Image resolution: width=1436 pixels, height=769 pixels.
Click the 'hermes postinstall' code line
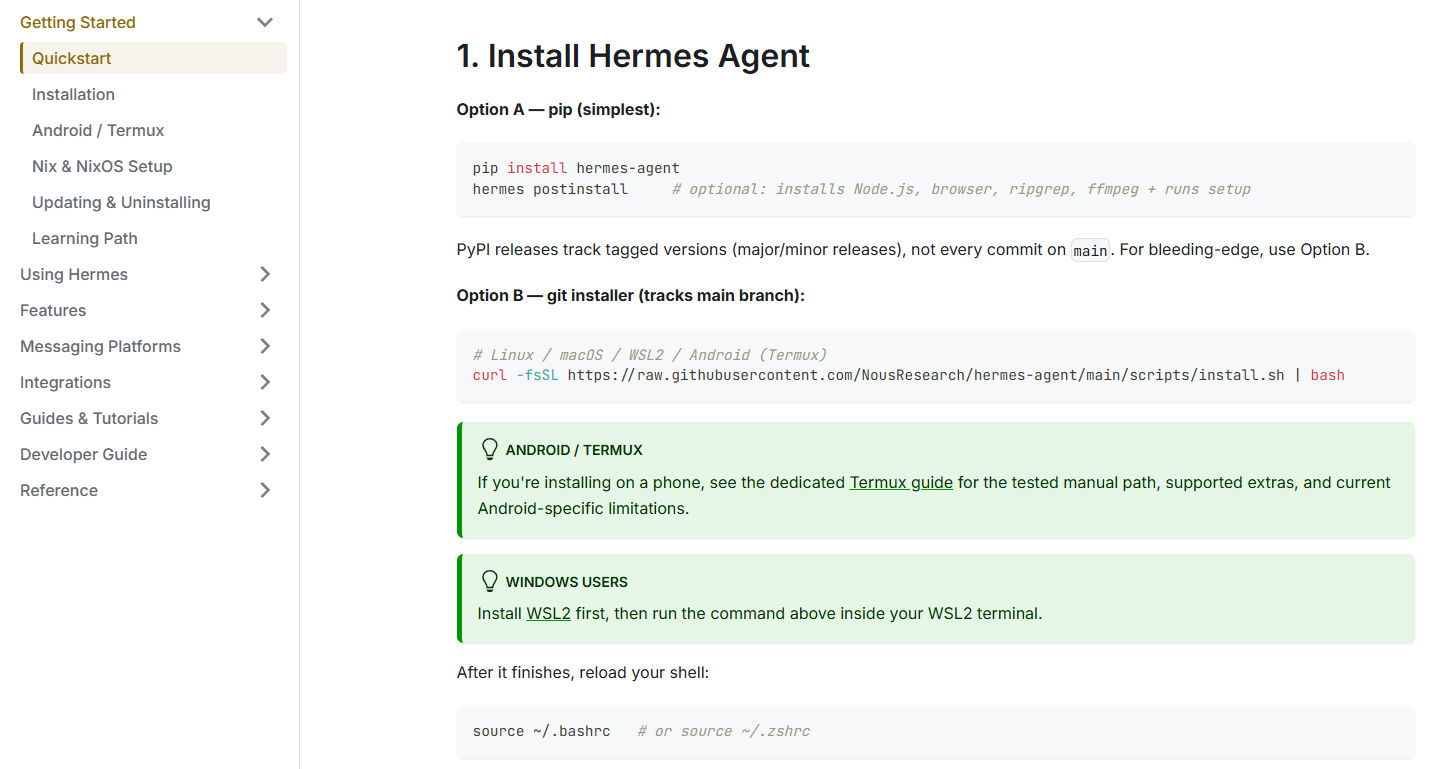click(862, 189)
